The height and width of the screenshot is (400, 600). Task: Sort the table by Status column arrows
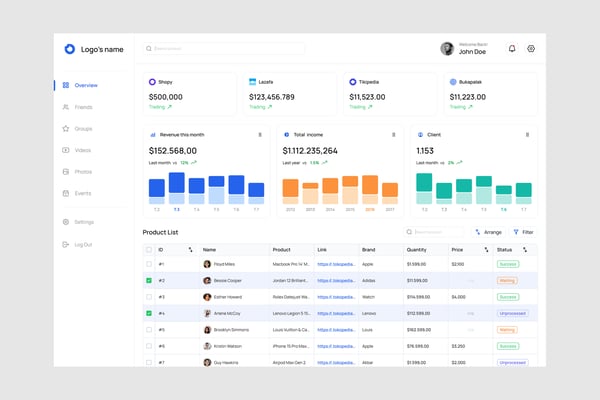pos(525,250)
